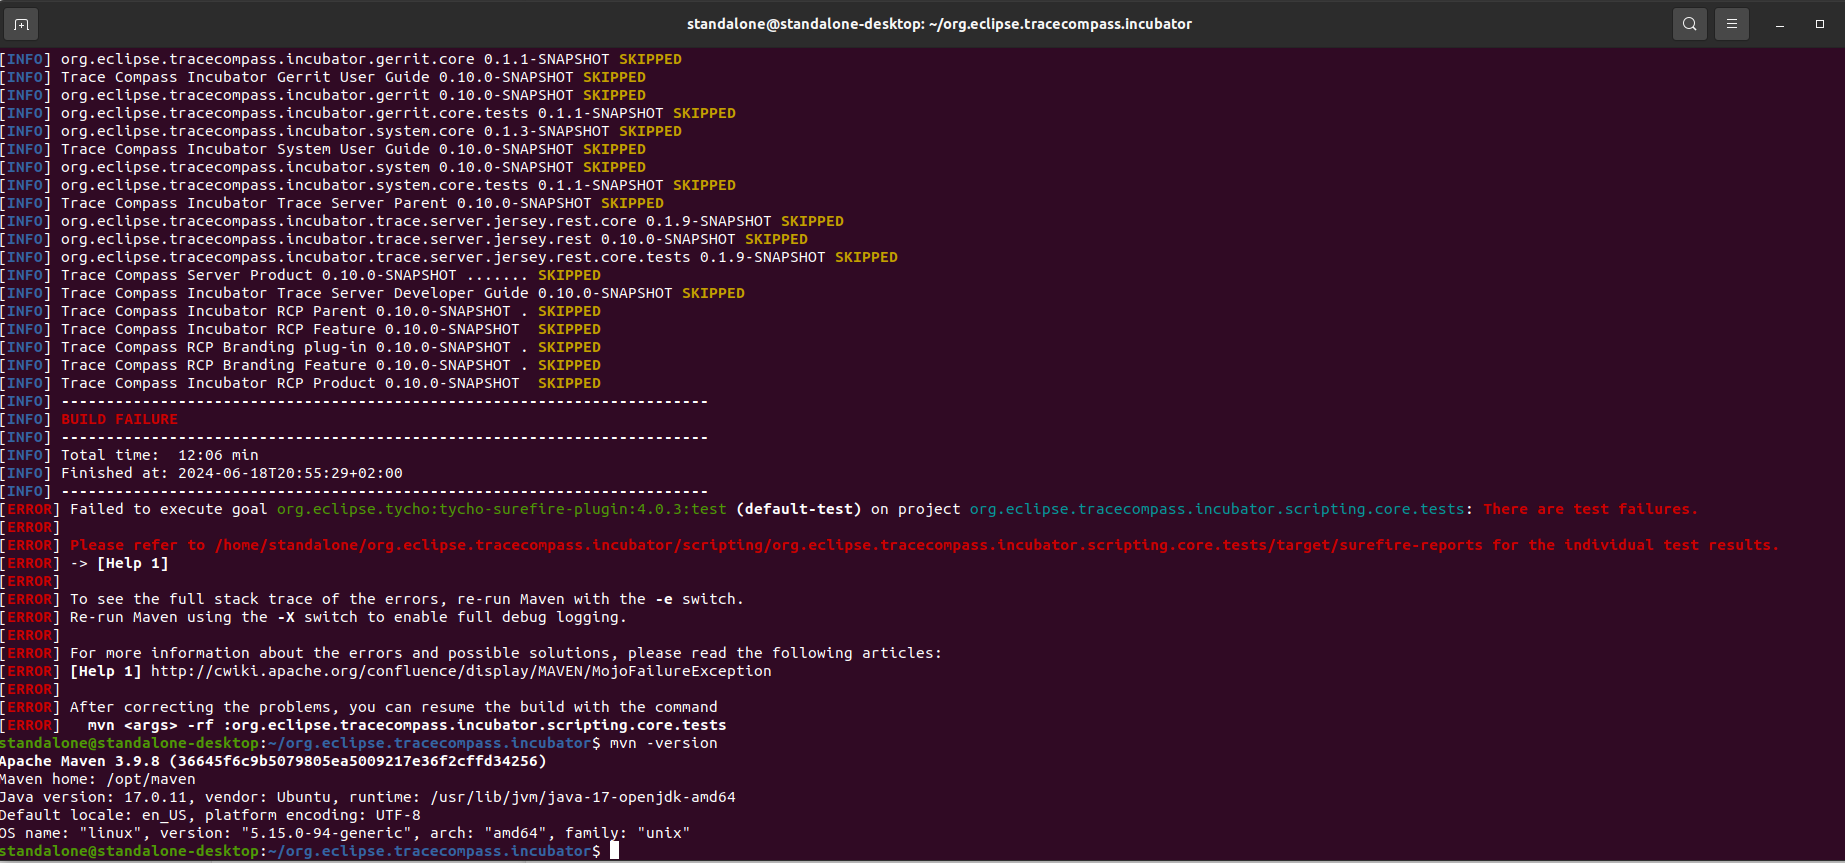
Task: Click the MojoFailureException wiki URL
Action: click(461, 671)
